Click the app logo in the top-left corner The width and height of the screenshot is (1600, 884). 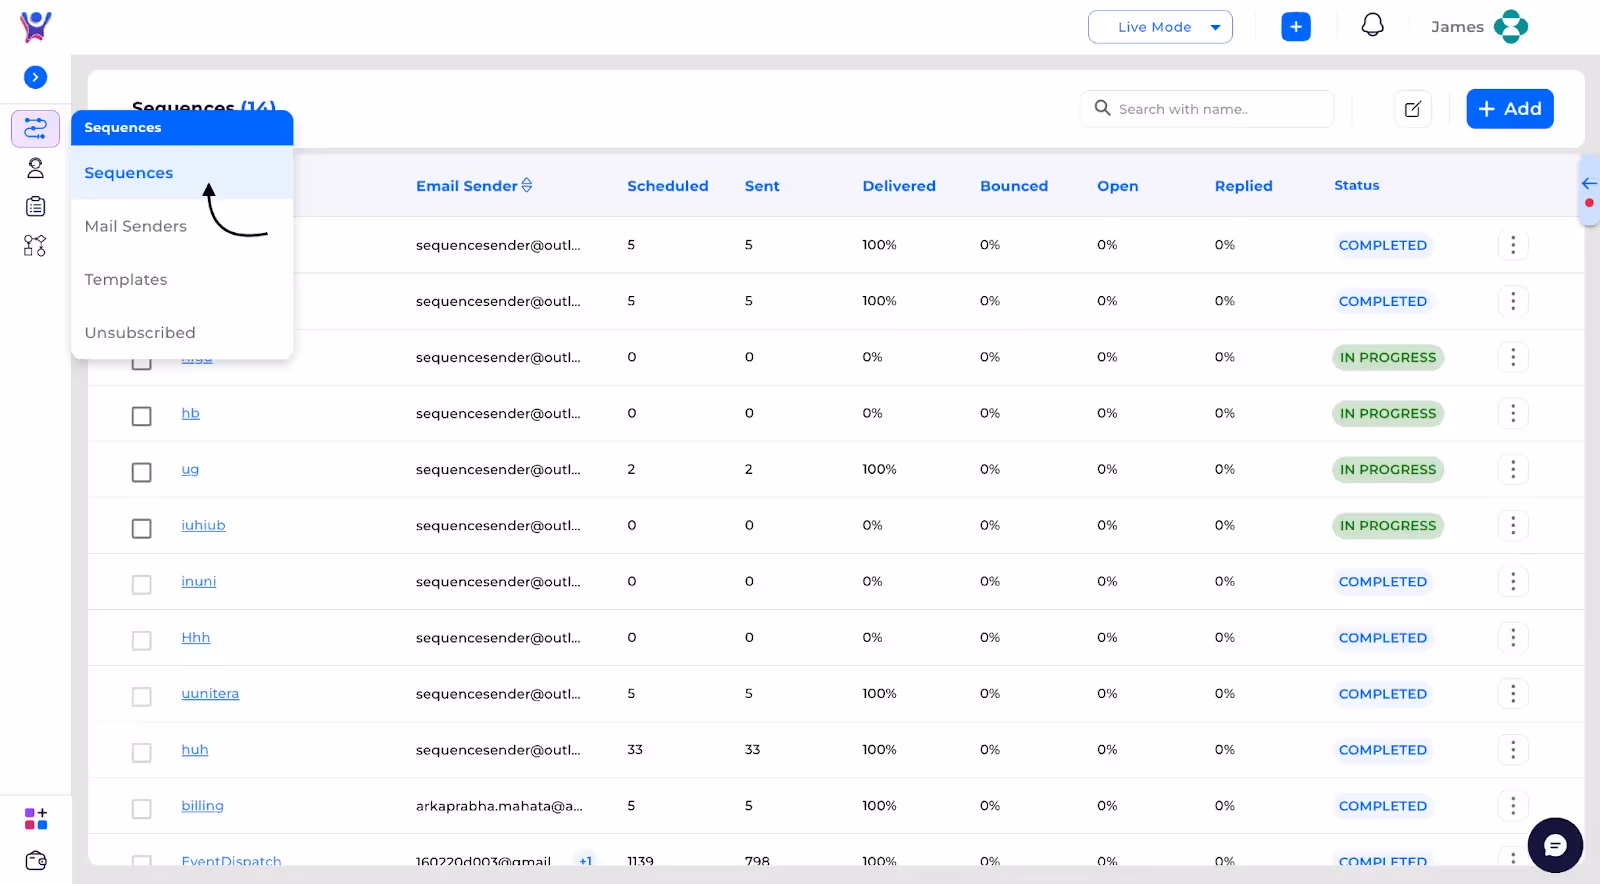35,26
